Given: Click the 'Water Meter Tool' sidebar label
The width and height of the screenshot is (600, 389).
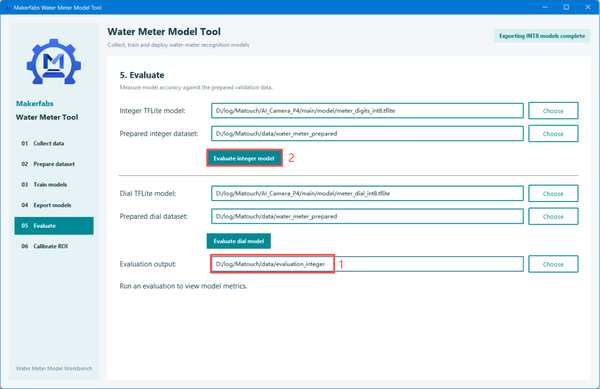Looking at the screenshot, I should 47,117.
